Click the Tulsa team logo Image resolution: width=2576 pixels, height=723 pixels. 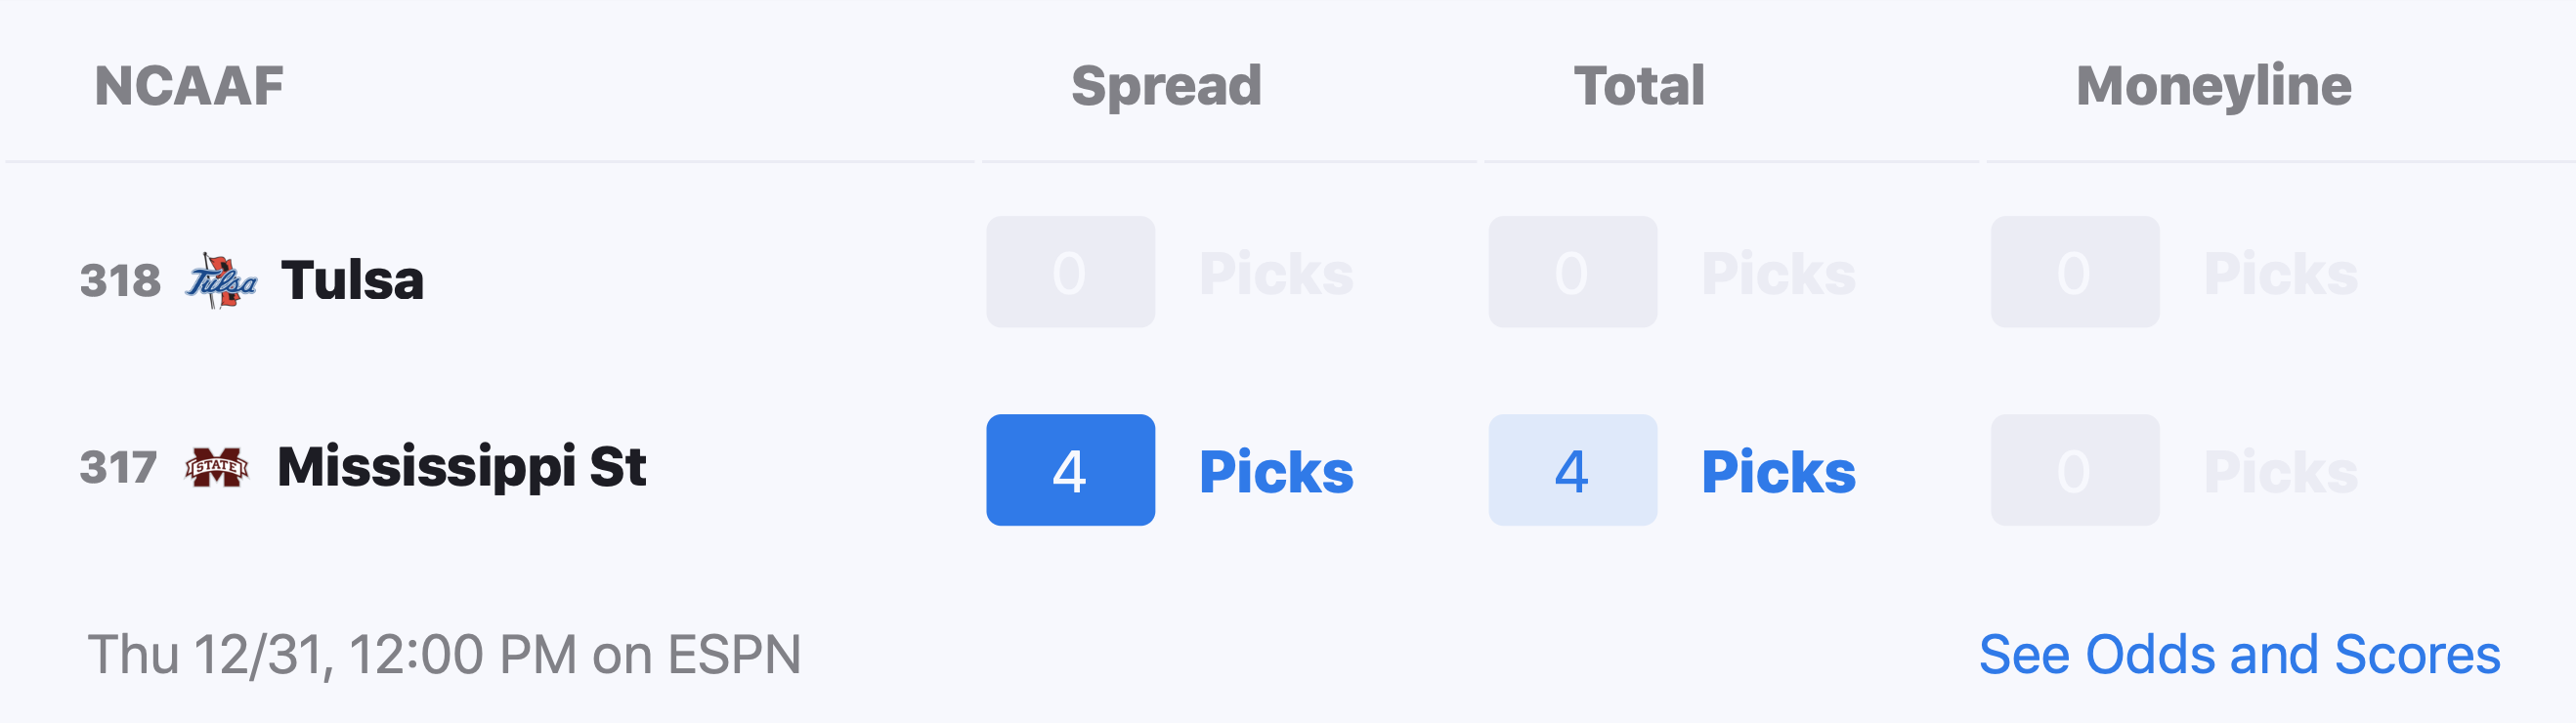pyautogui.click(x=221, y=280)
